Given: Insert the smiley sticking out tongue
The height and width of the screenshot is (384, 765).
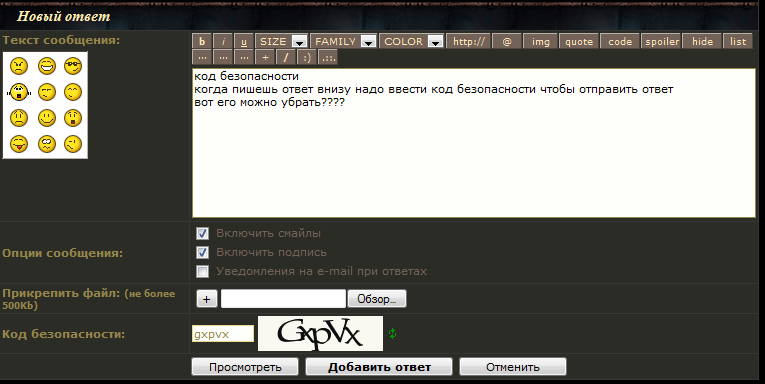Looking at the screenshot, I should (19, 144).
